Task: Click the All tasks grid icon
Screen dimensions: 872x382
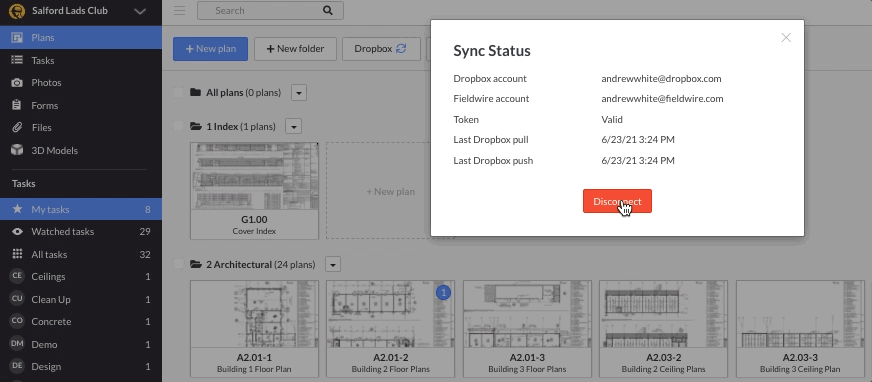Action: [17, 254]
